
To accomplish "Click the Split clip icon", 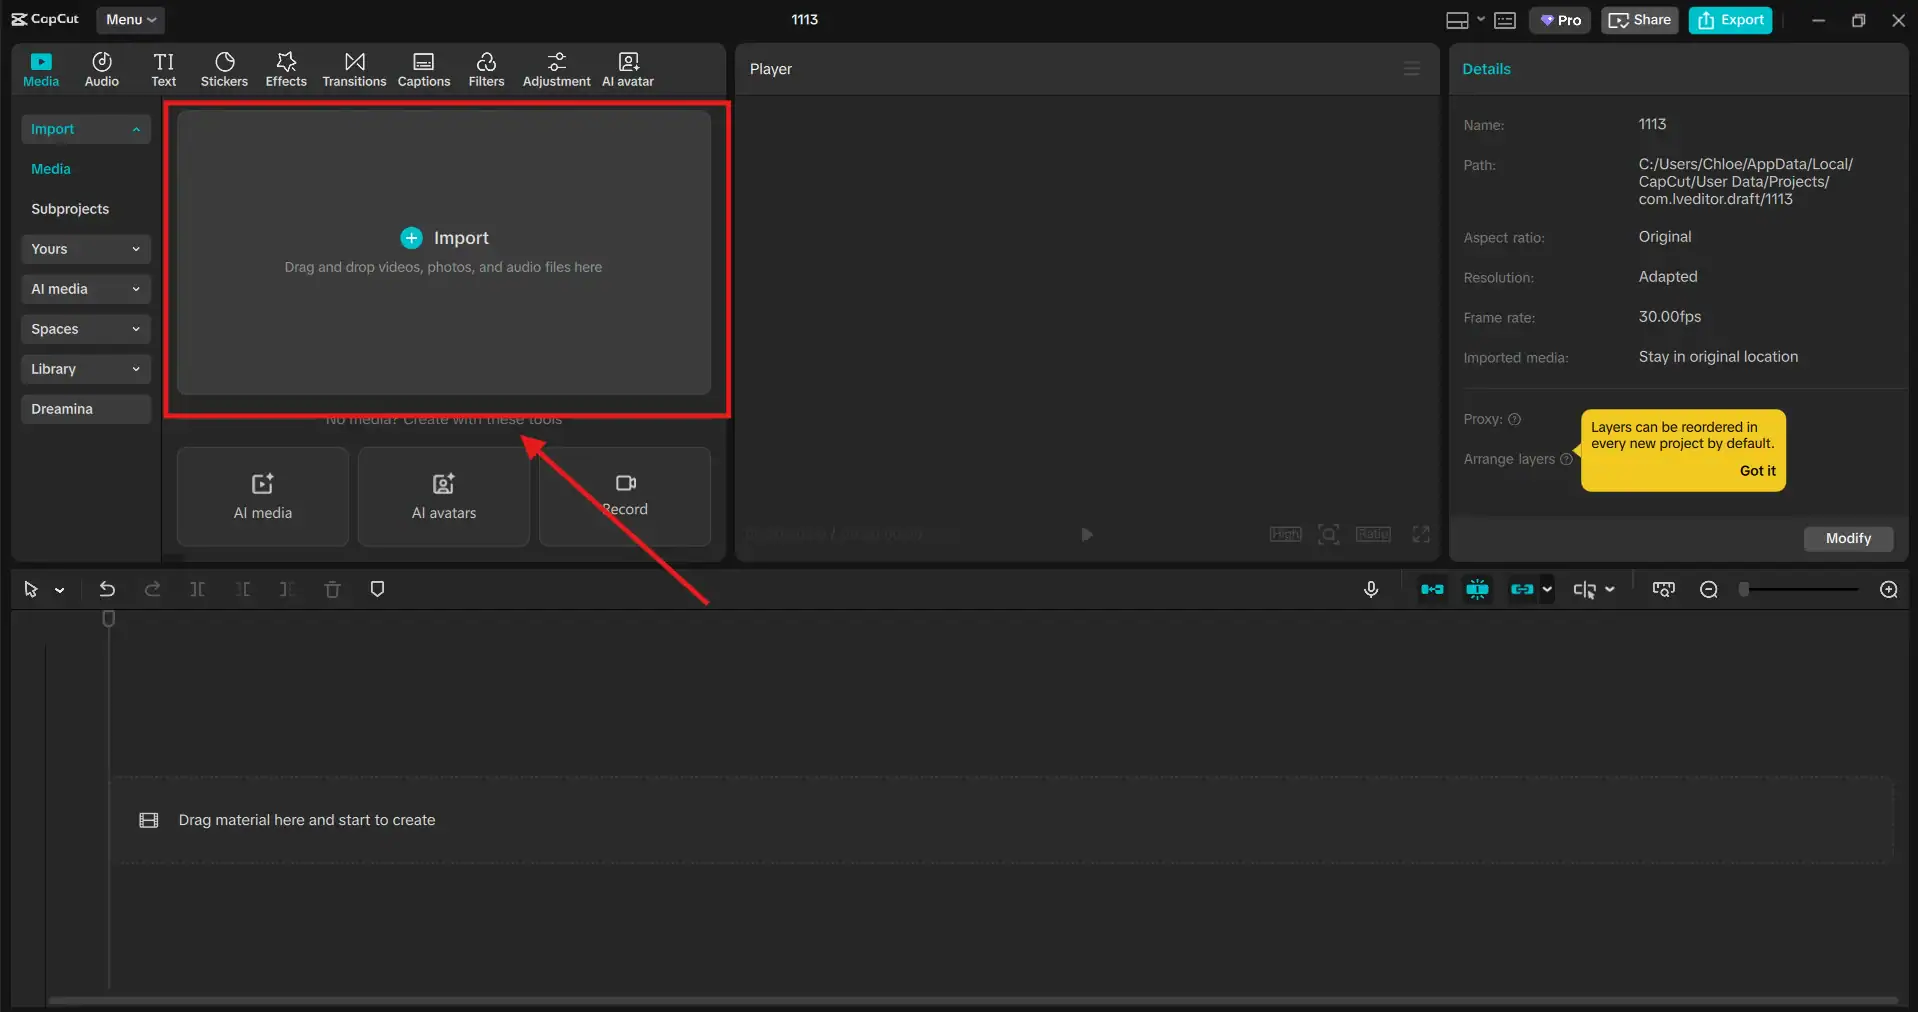I will (x=197, y=589).
